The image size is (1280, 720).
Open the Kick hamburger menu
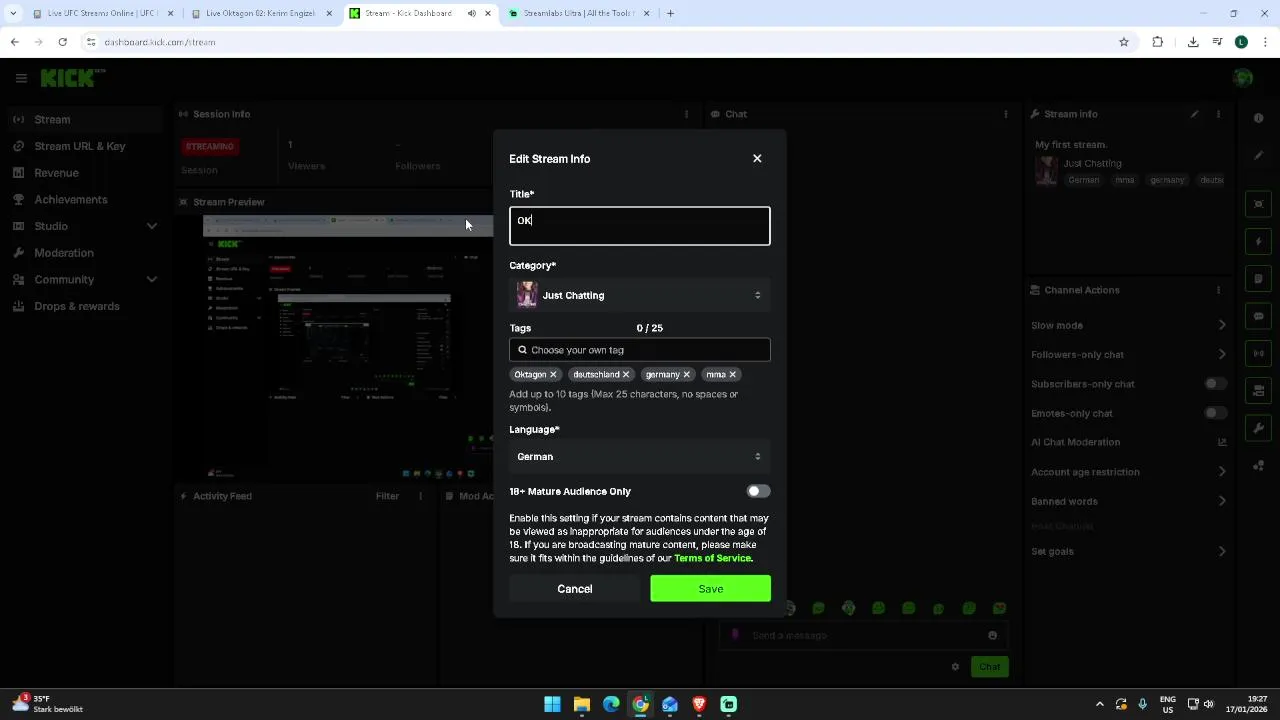coord(21,78)
